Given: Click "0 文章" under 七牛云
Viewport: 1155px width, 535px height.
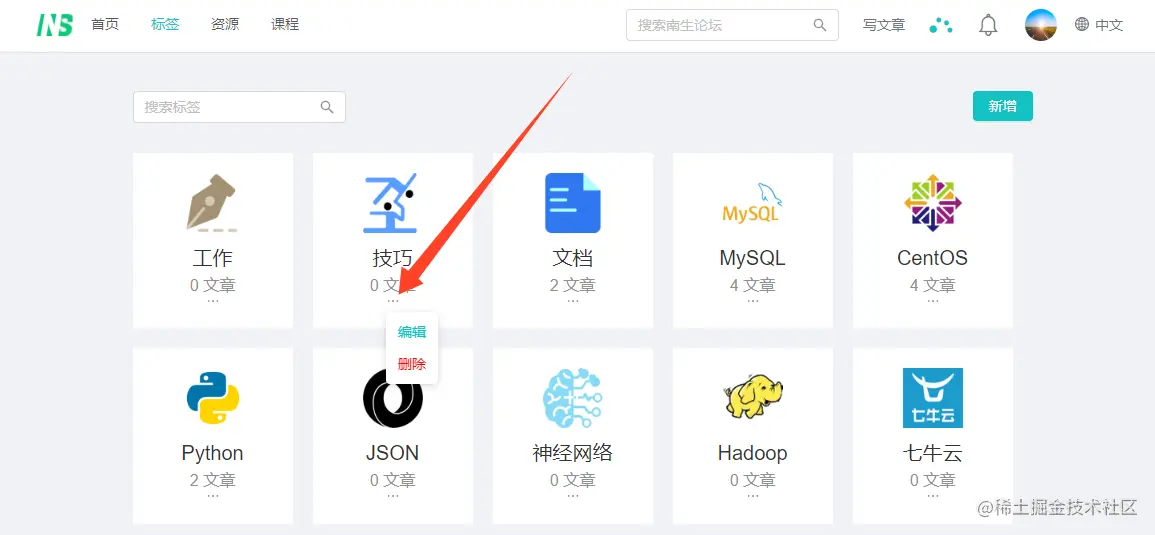Looking at the screenshot, I should point(933,480).
